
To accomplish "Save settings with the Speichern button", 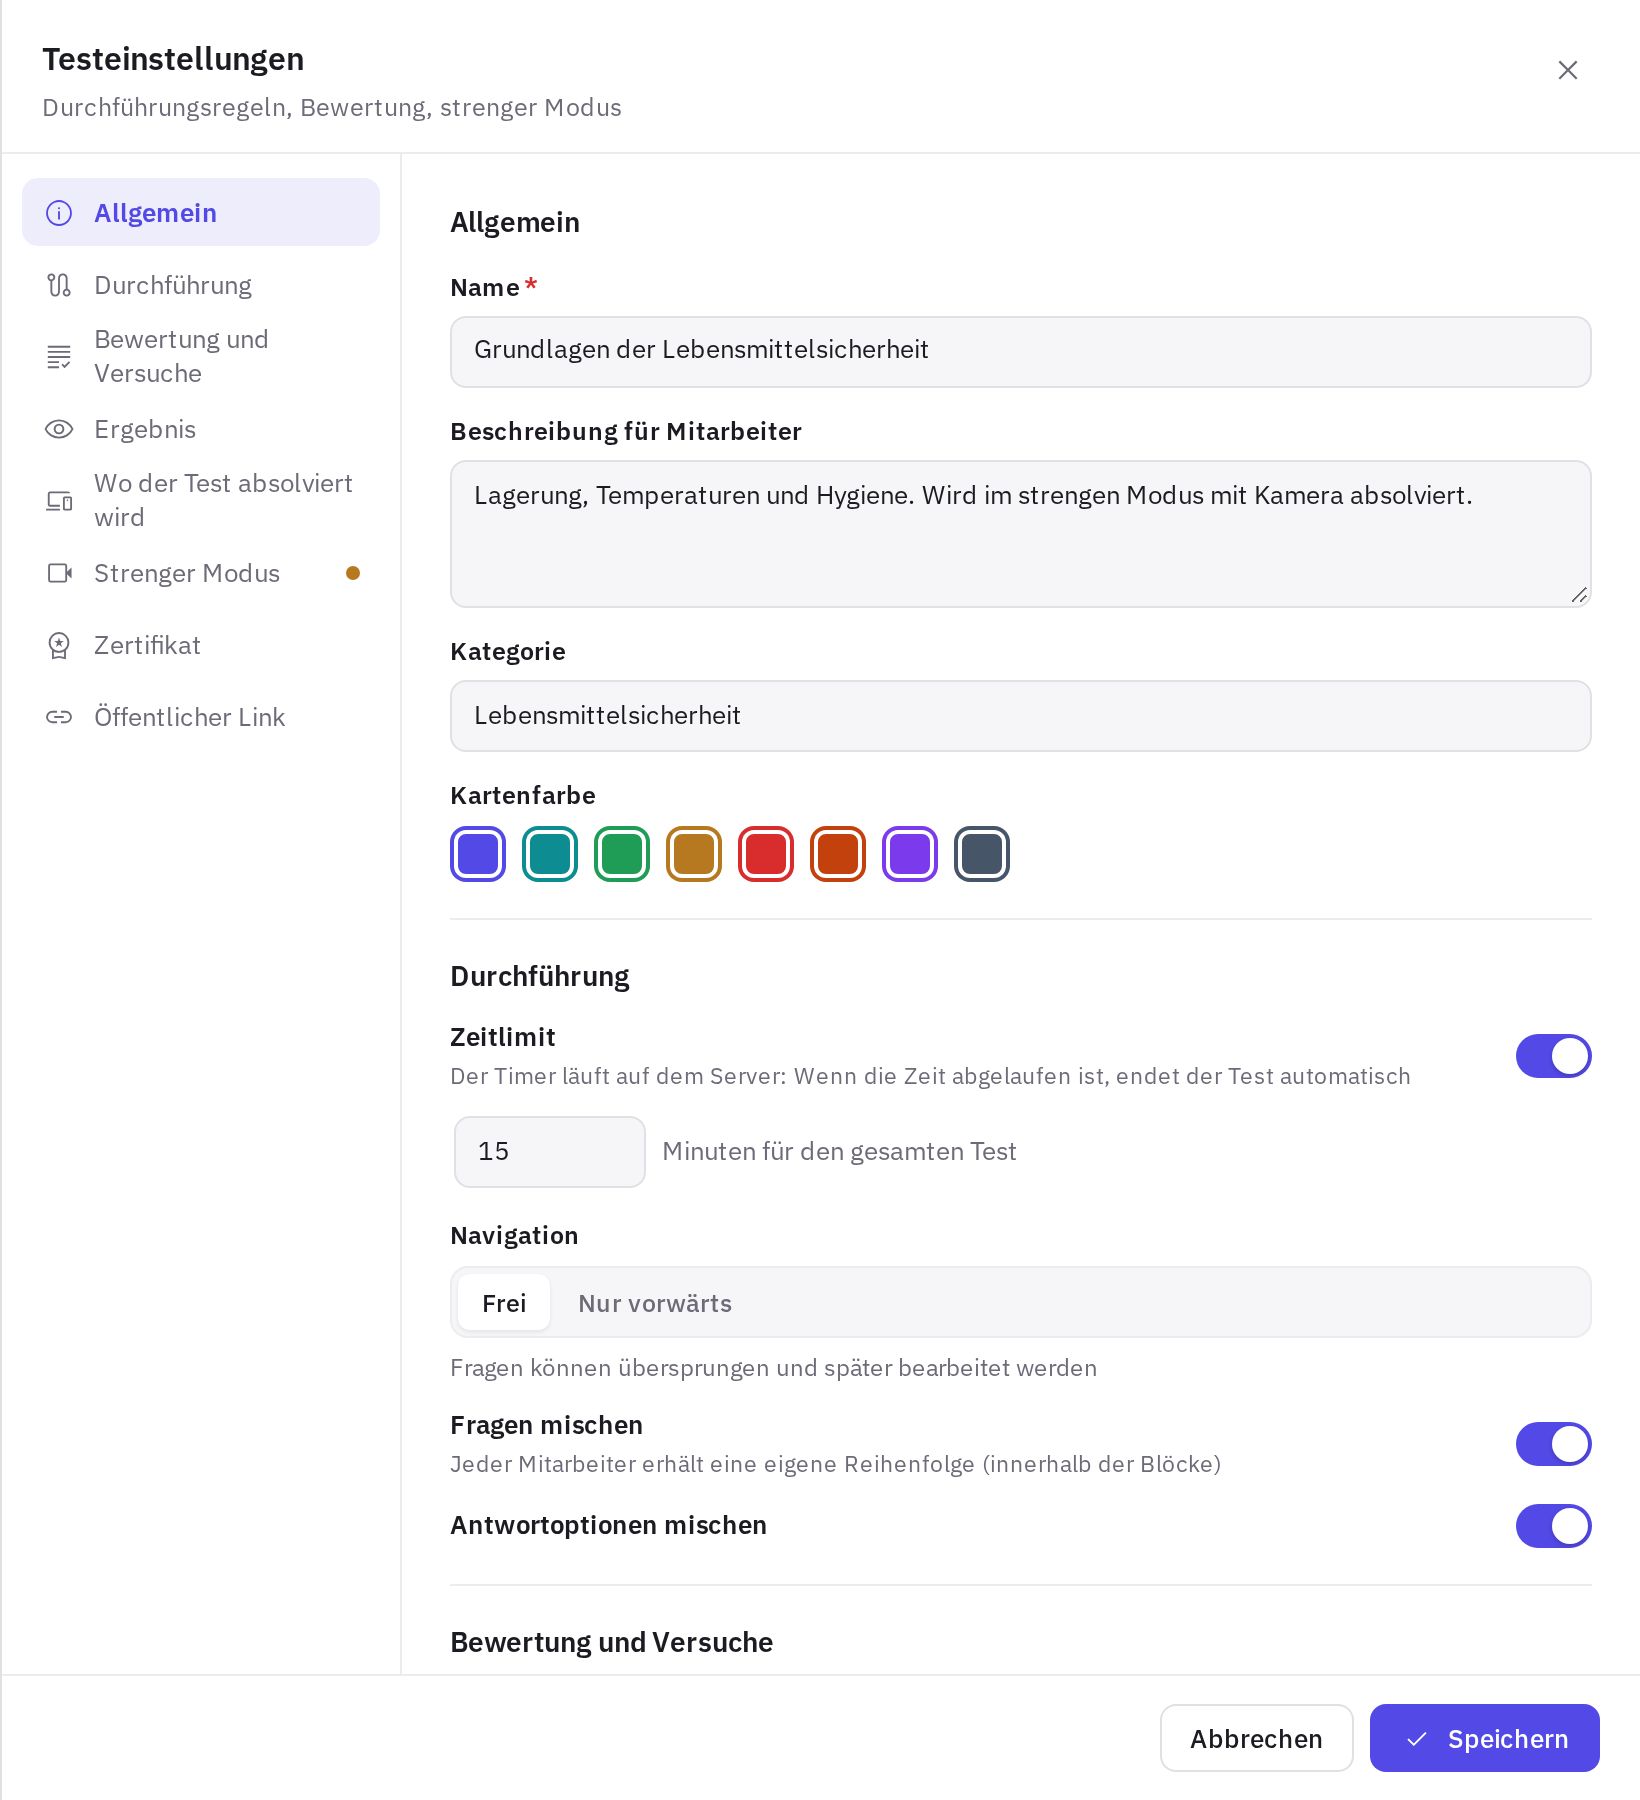I will point(1484,1738).
